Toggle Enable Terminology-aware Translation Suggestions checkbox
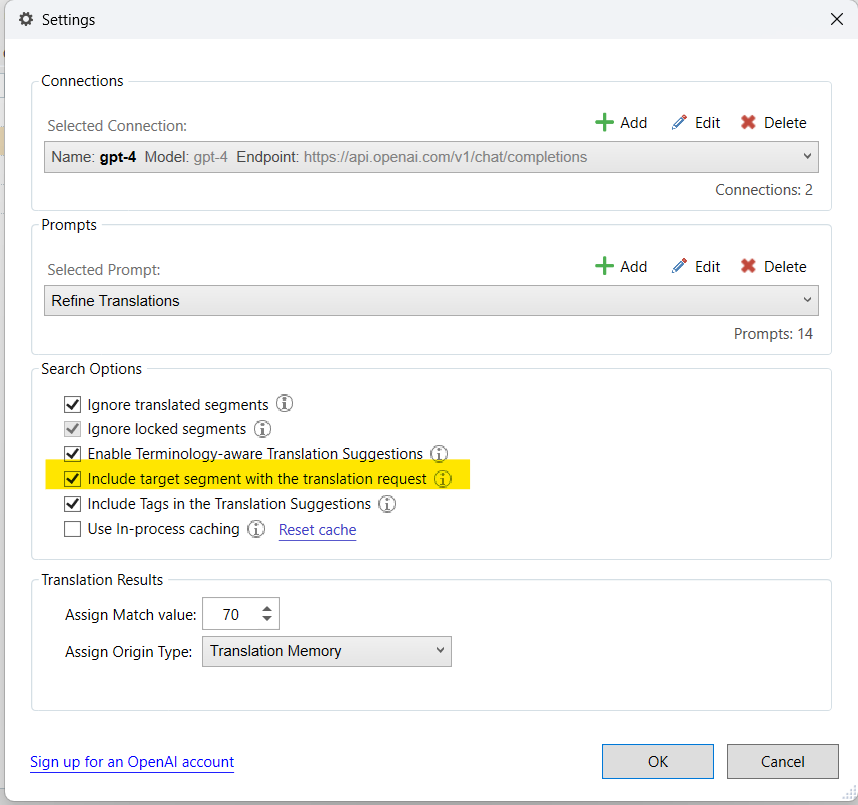The width and height of the screenshot is (858, 805). tap(72, 454)
